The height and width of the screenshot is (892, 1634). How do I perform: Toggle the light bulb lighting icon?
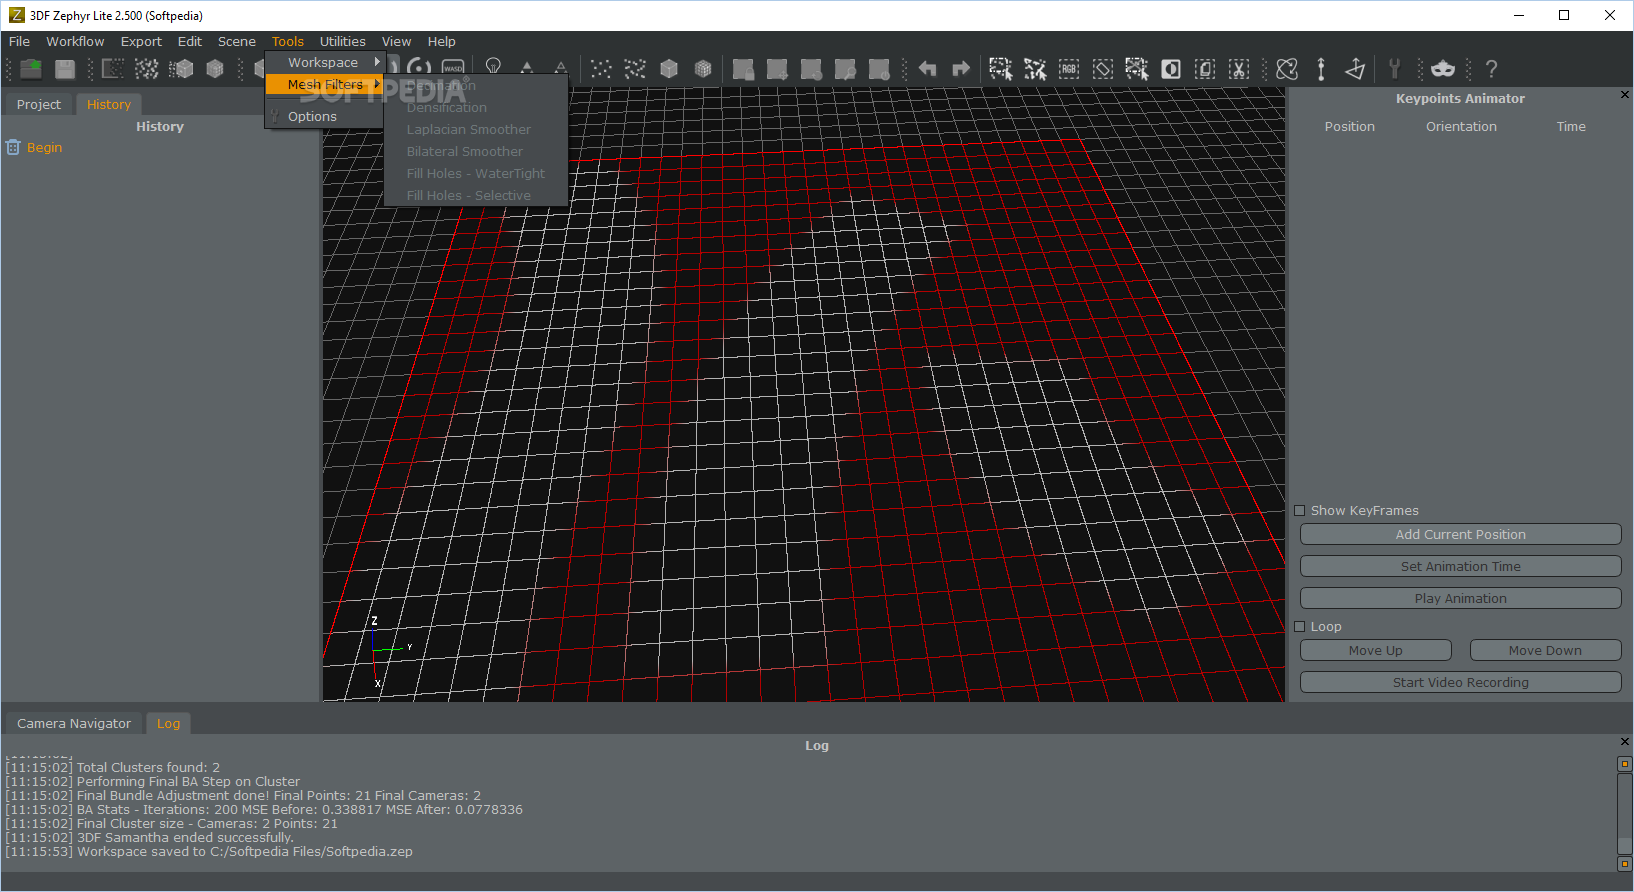pyautogui.click(x=493, y=68)
